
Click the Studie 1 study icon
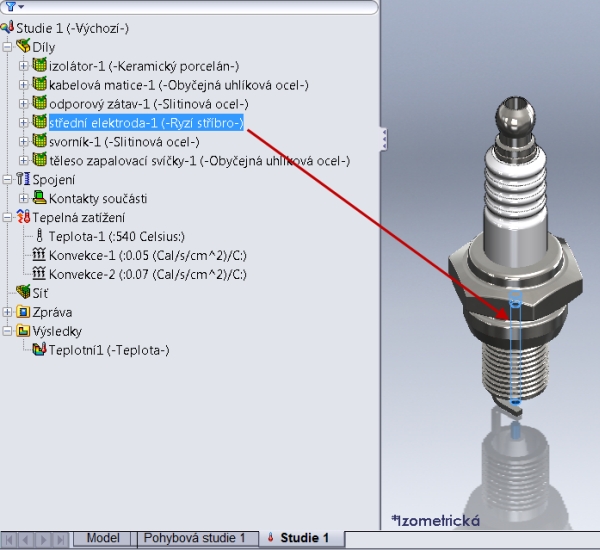(x=7, y=28)
